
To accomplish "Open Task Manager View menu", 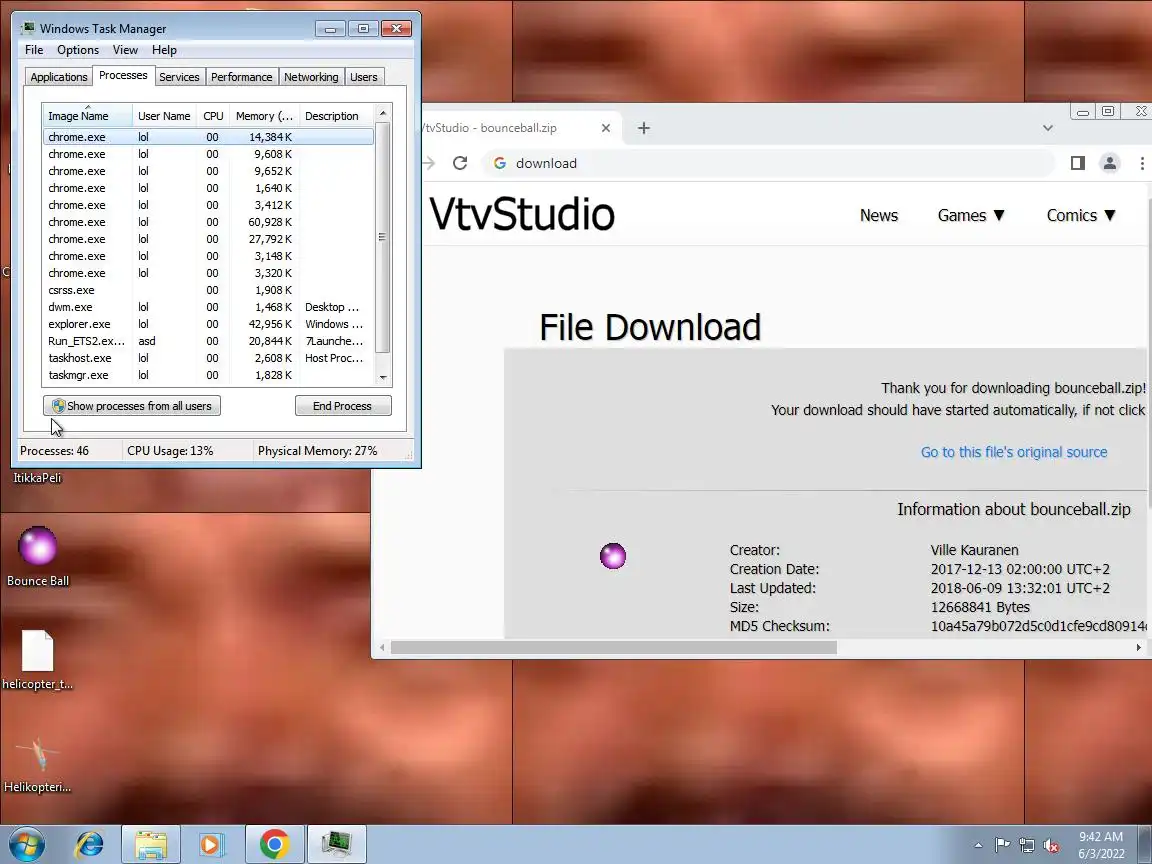I will pyautogui.click(x=125, y=50).
